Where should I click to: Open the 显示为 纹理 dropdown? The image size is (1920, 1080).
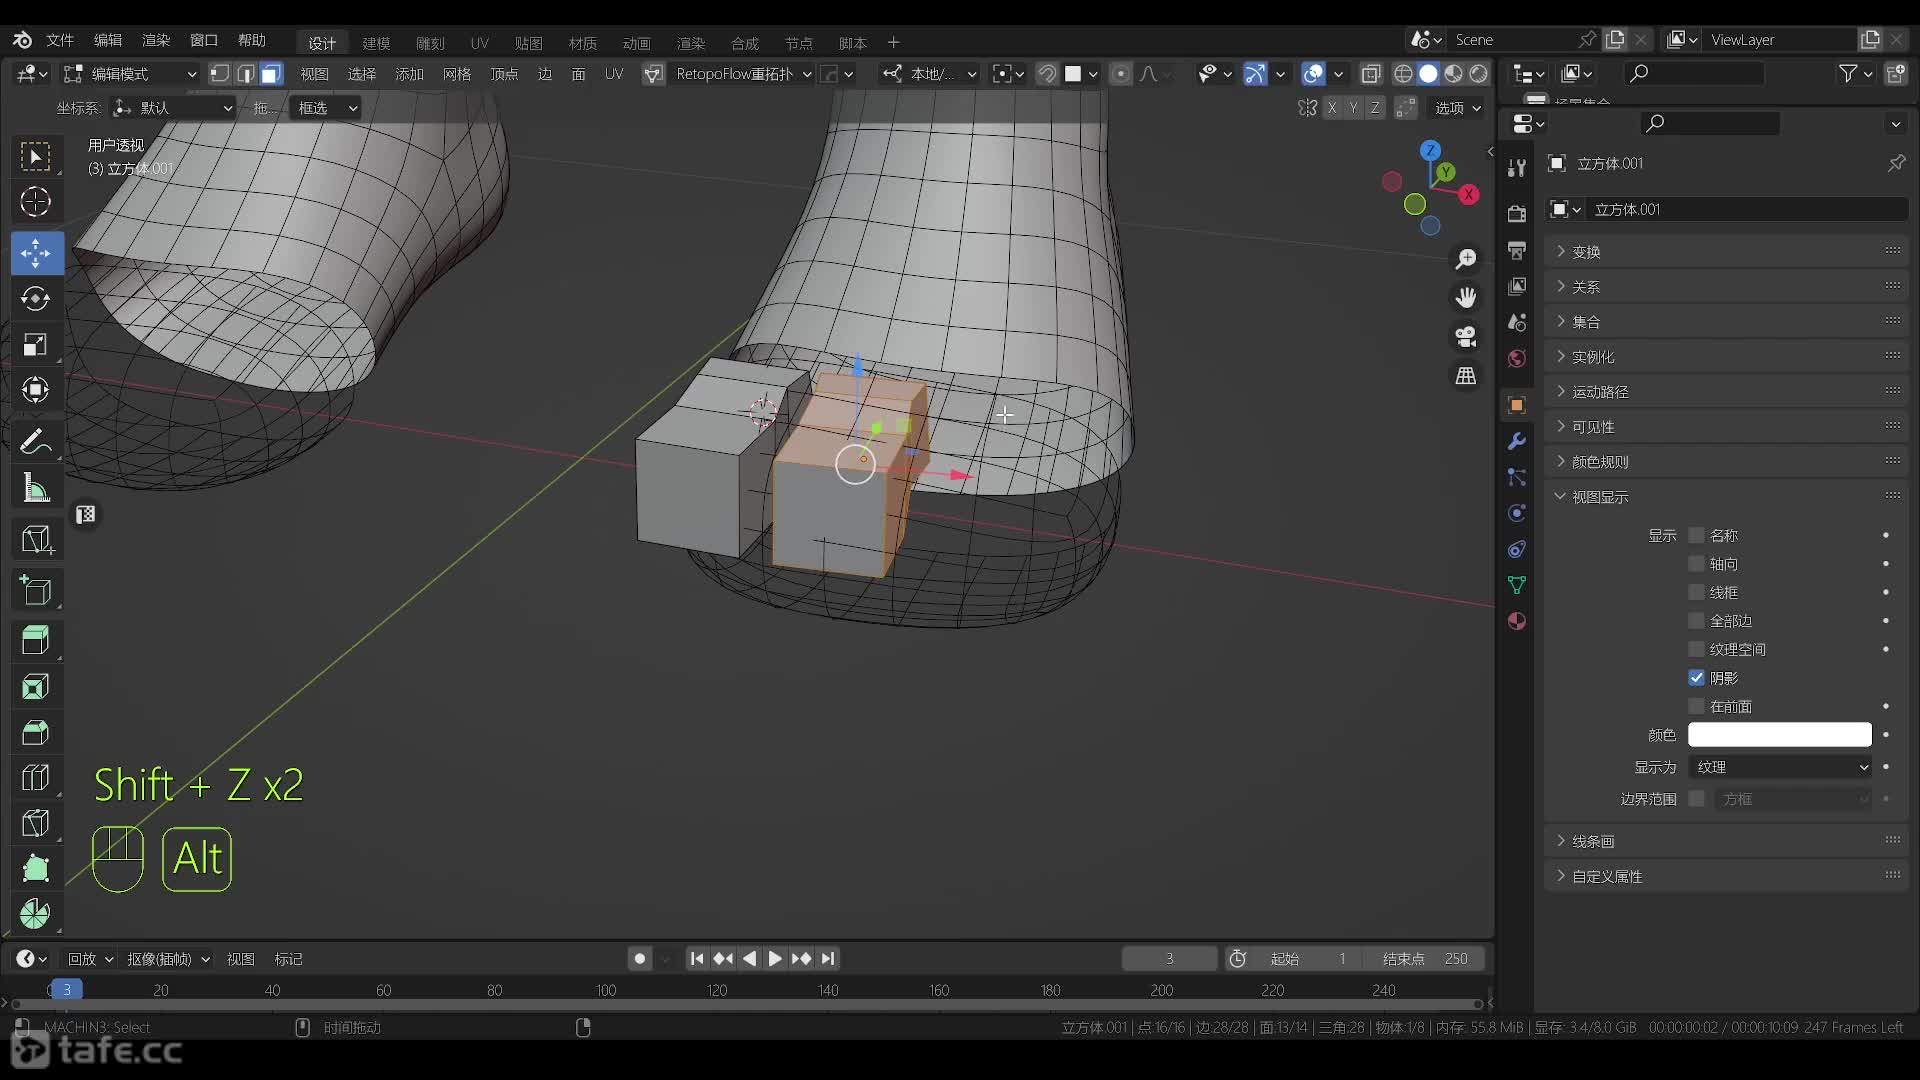coord(1780,767)
